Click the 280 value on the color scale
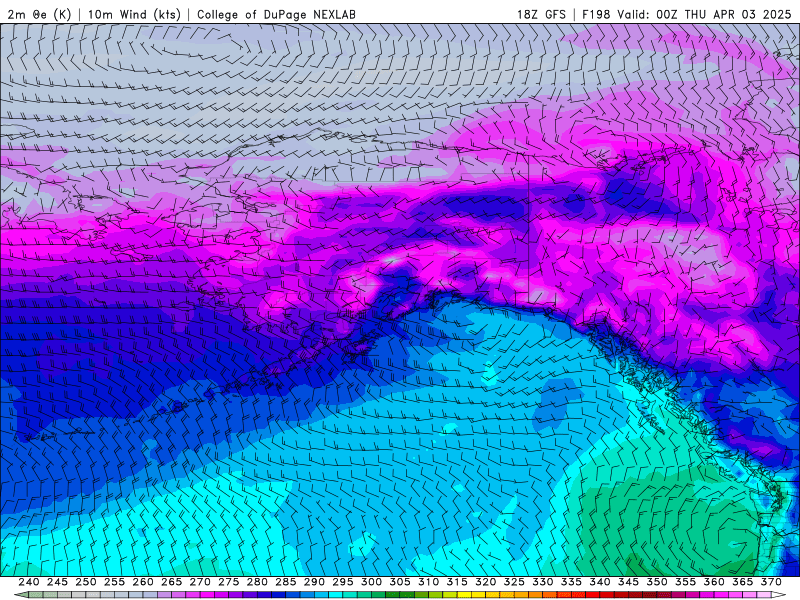 257,582
